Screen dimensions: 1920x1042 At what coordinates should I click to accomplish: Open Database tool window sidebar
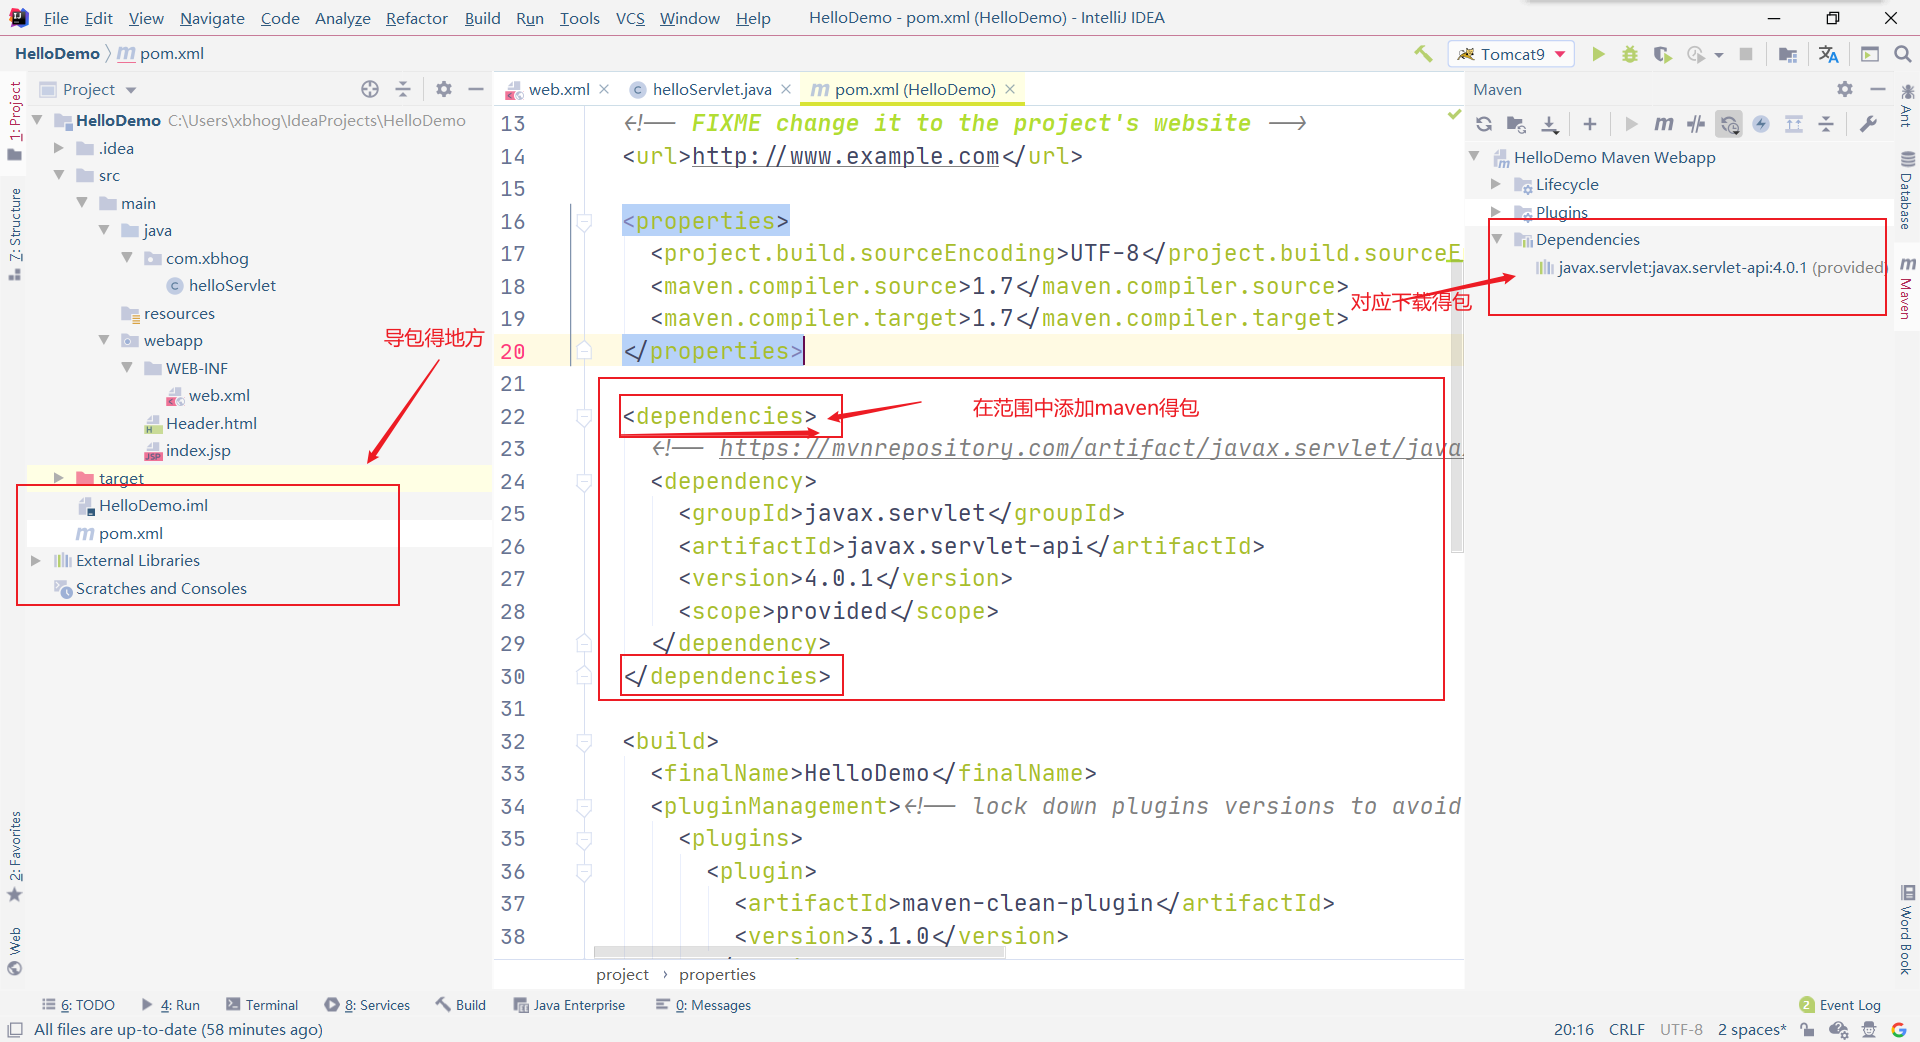(x=1907, y=191)
